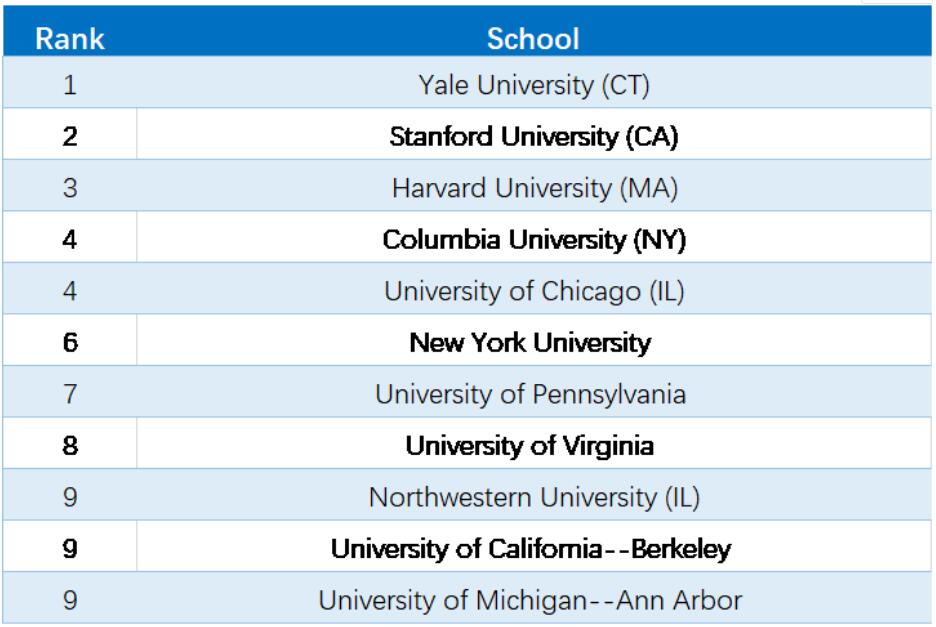Screen dimensions: 936x627
Task: Select the University of California--Berkeley cell
Action: [534, 546]
